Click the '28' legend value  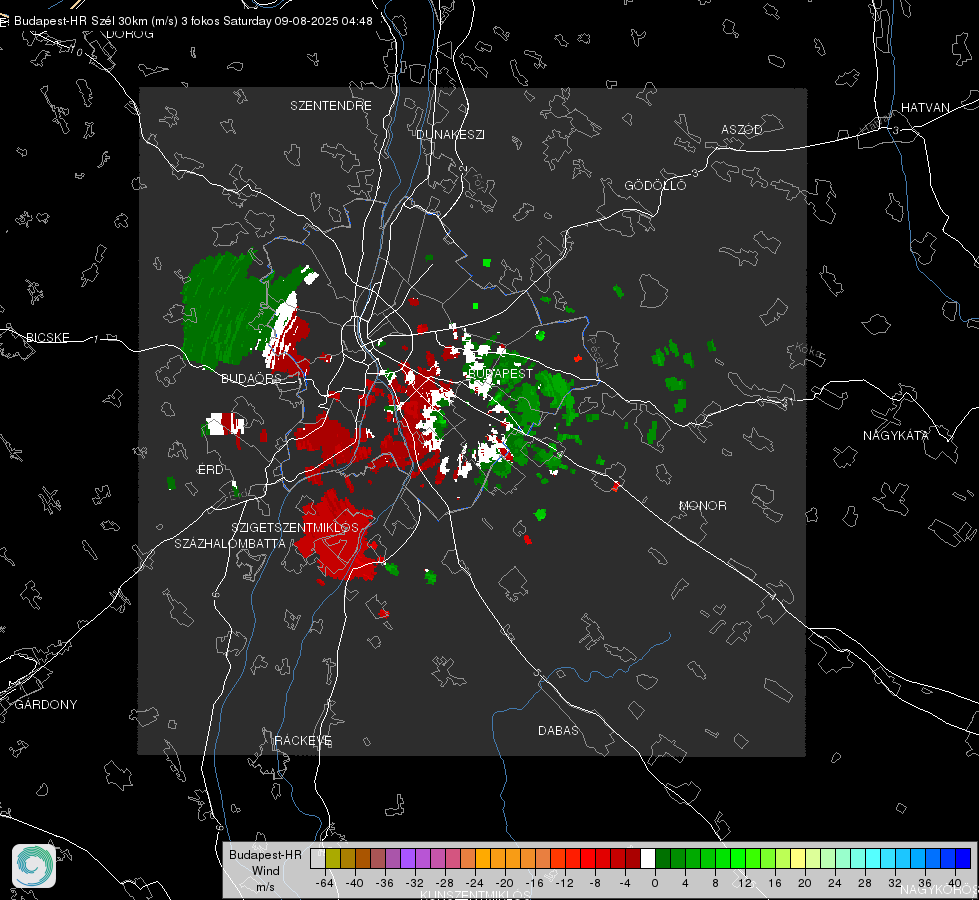click(865, 883)
